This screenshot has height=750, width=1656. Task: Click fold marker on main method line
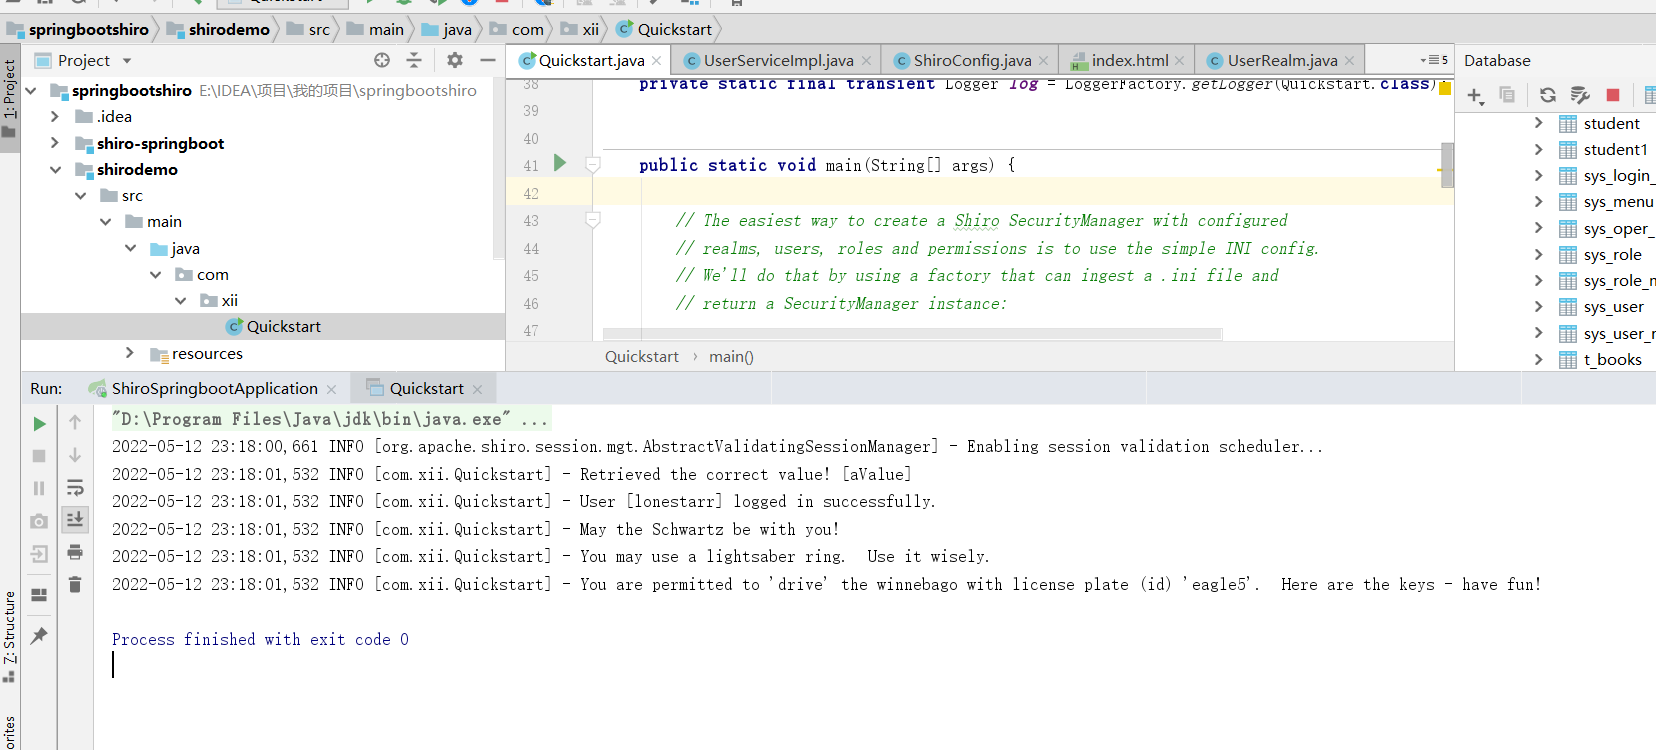(593, 164)
